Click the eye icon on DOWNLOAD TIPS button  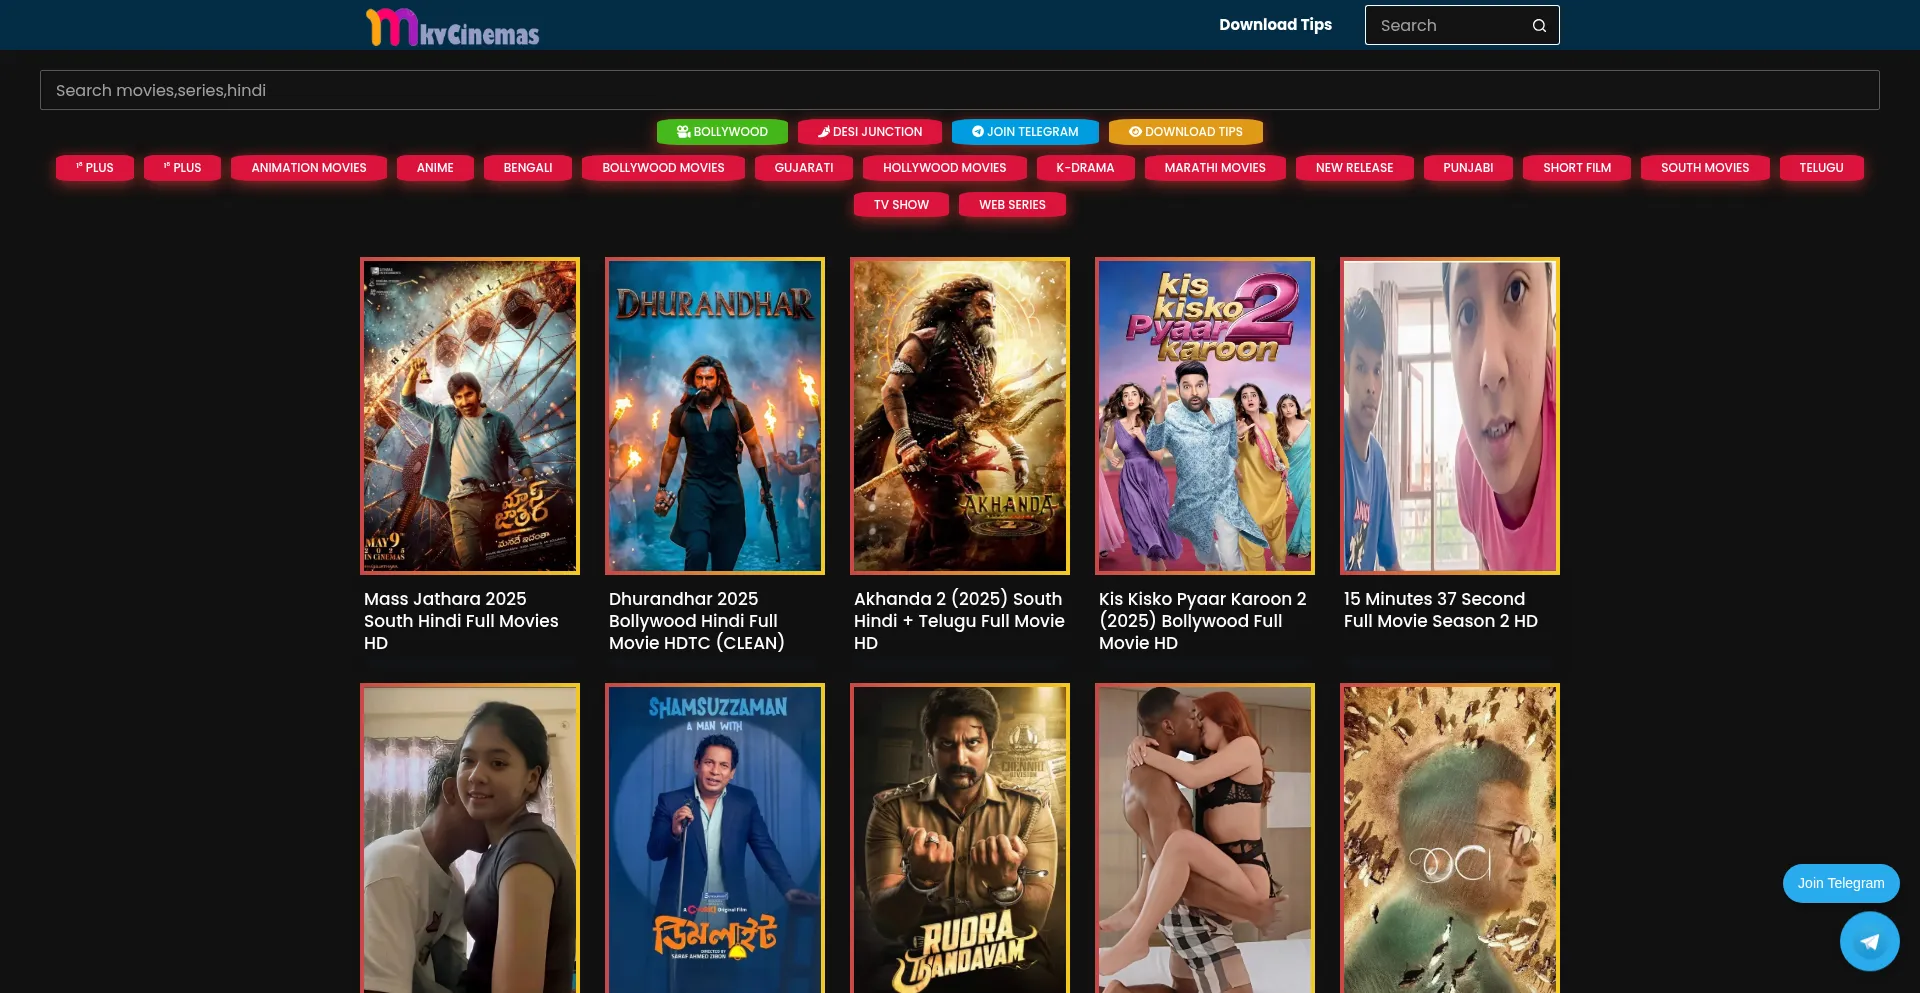[x=1135, y=131]
